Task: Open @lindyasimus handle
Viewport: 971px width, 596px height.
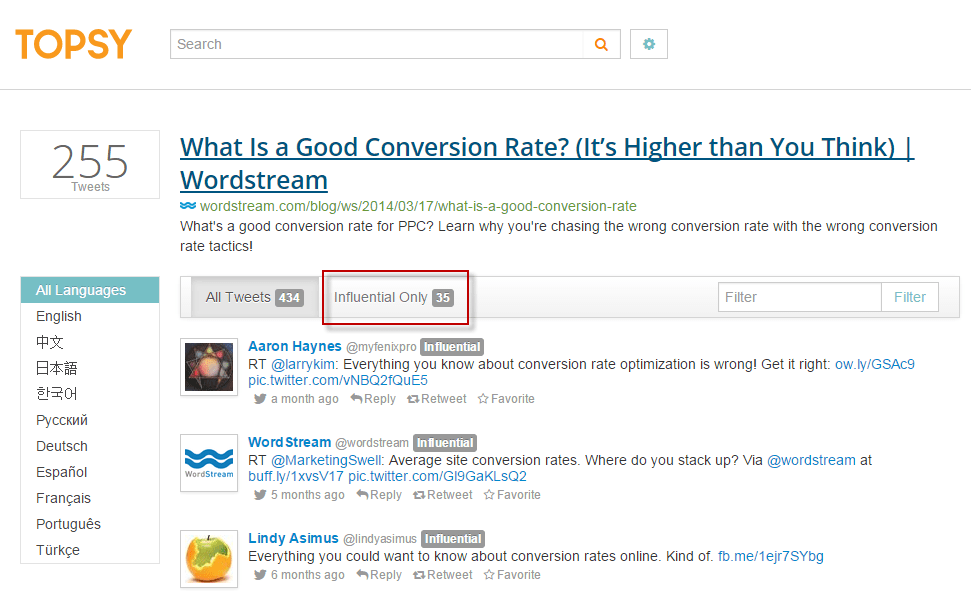Action: pyautogui.click(x=380, y=539)
